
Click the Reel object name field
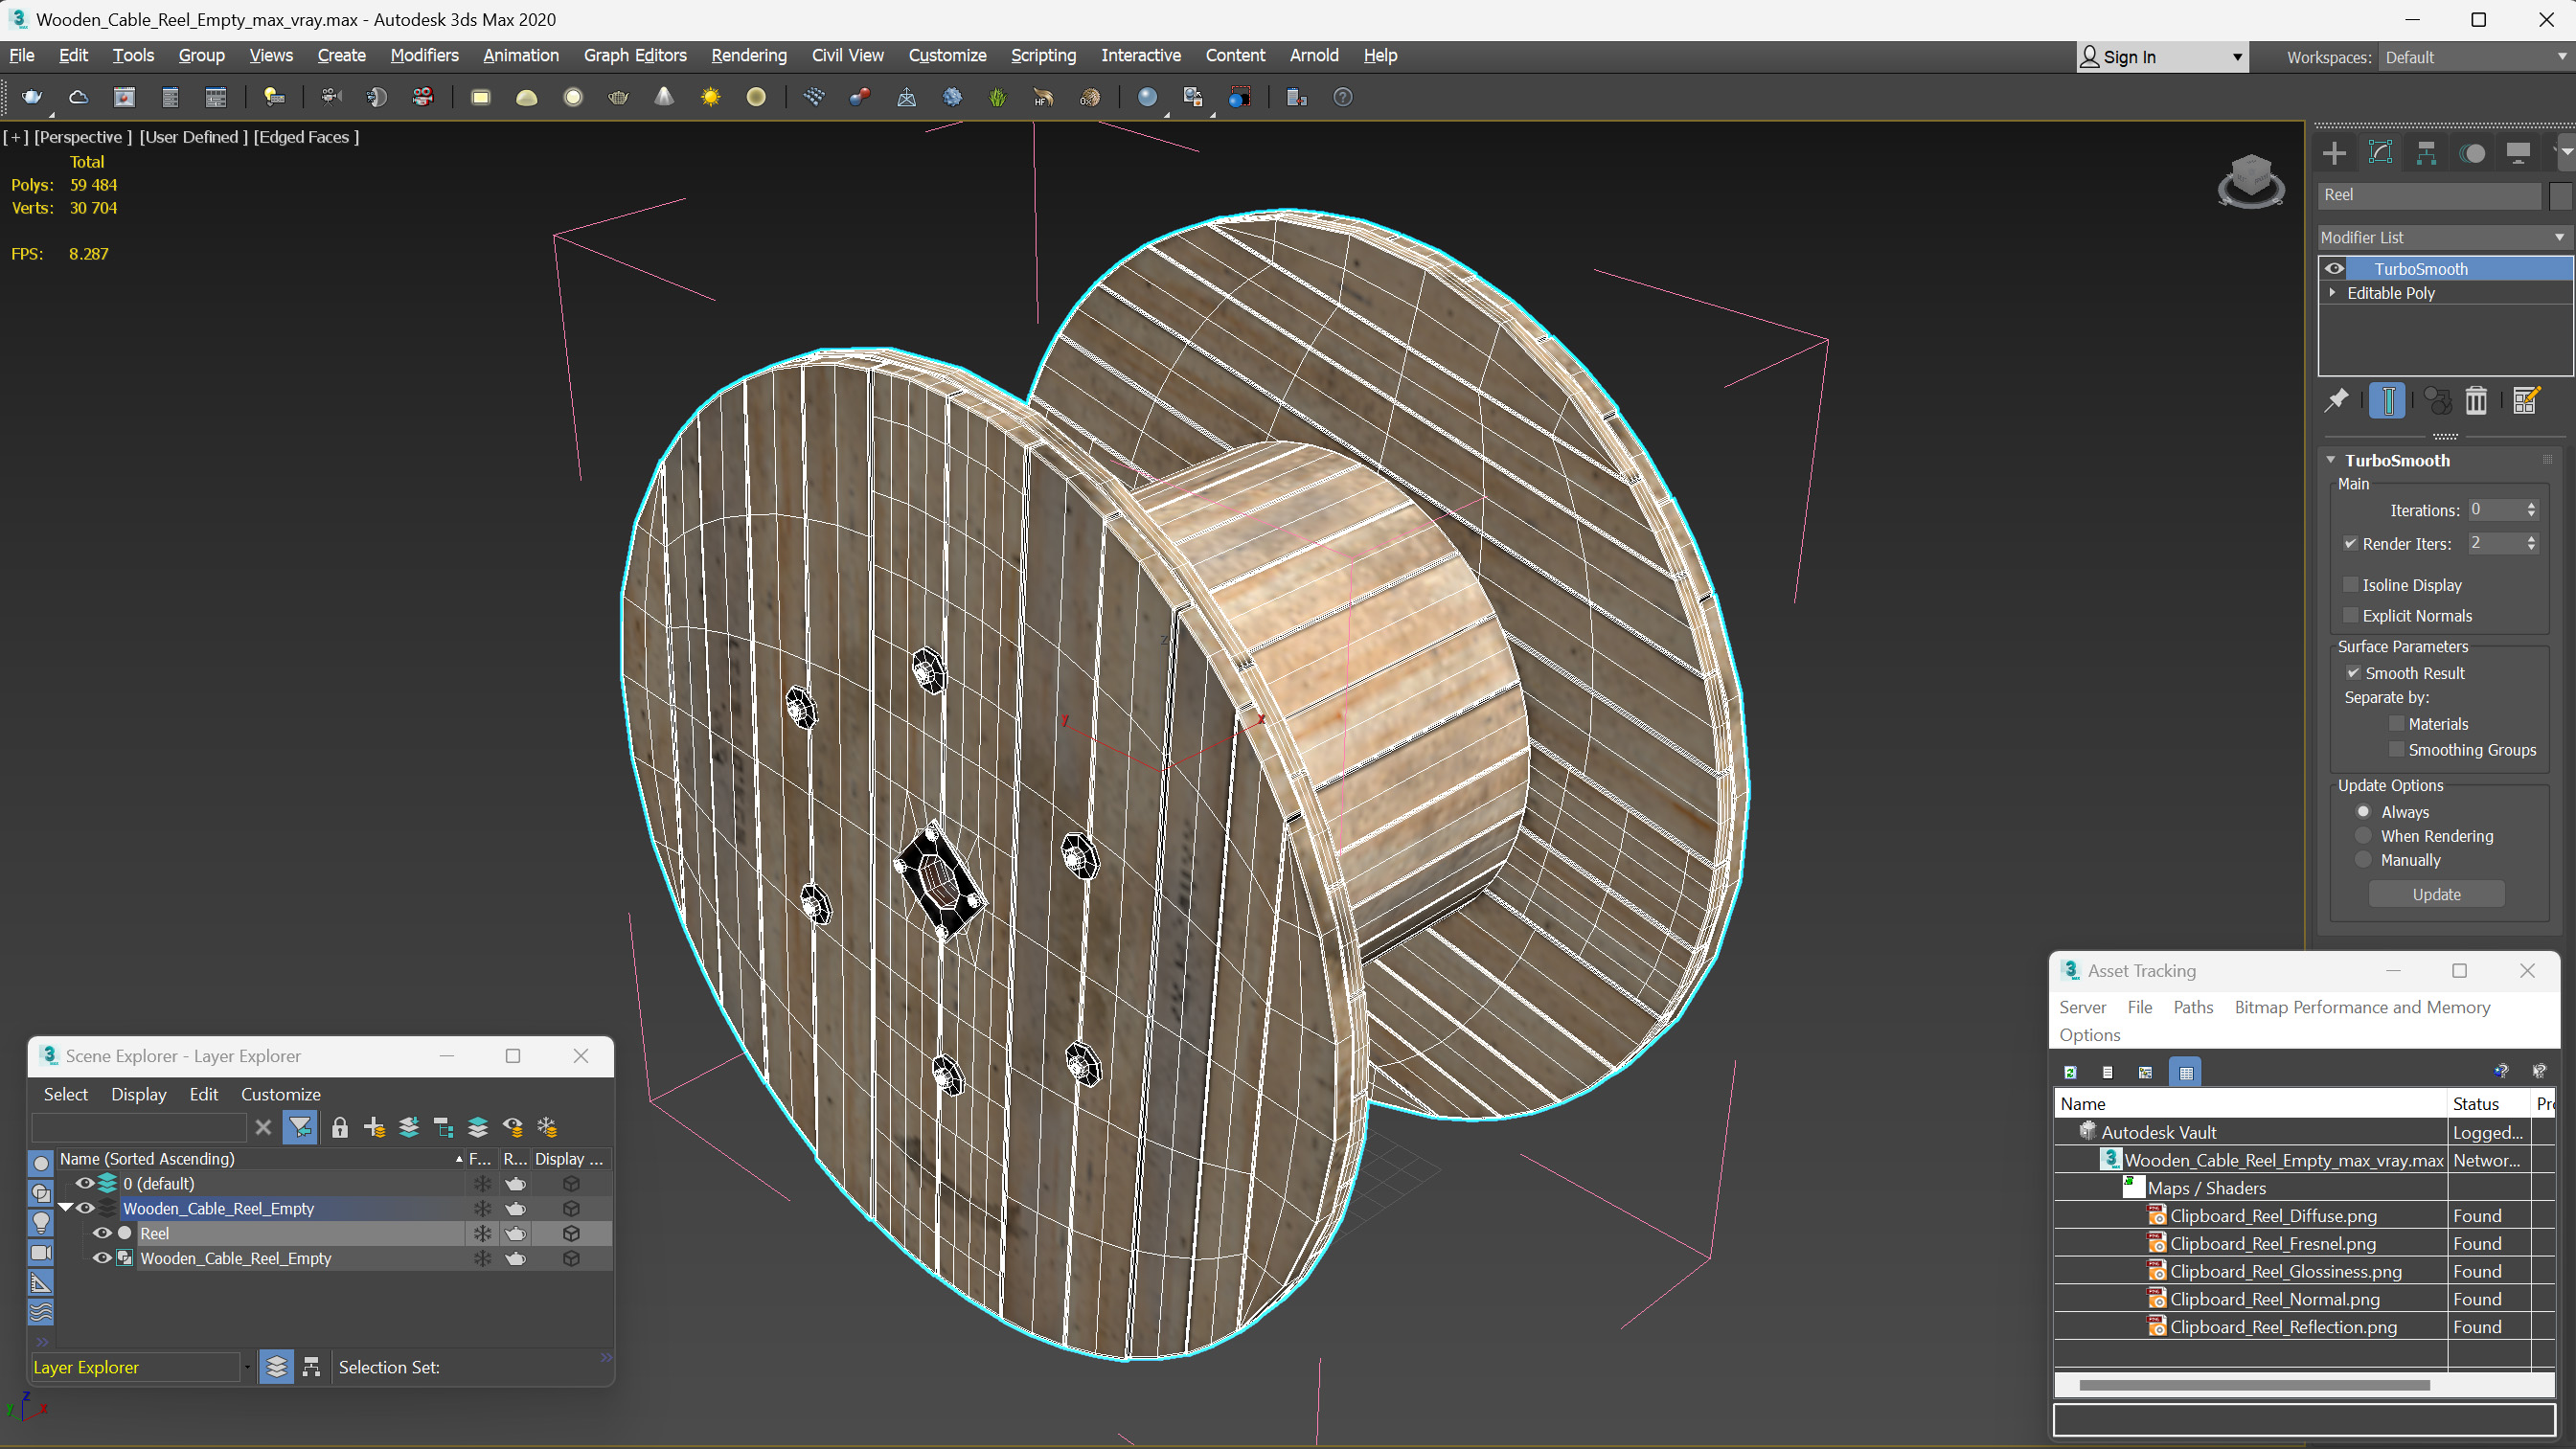(x=2429, y=195)
